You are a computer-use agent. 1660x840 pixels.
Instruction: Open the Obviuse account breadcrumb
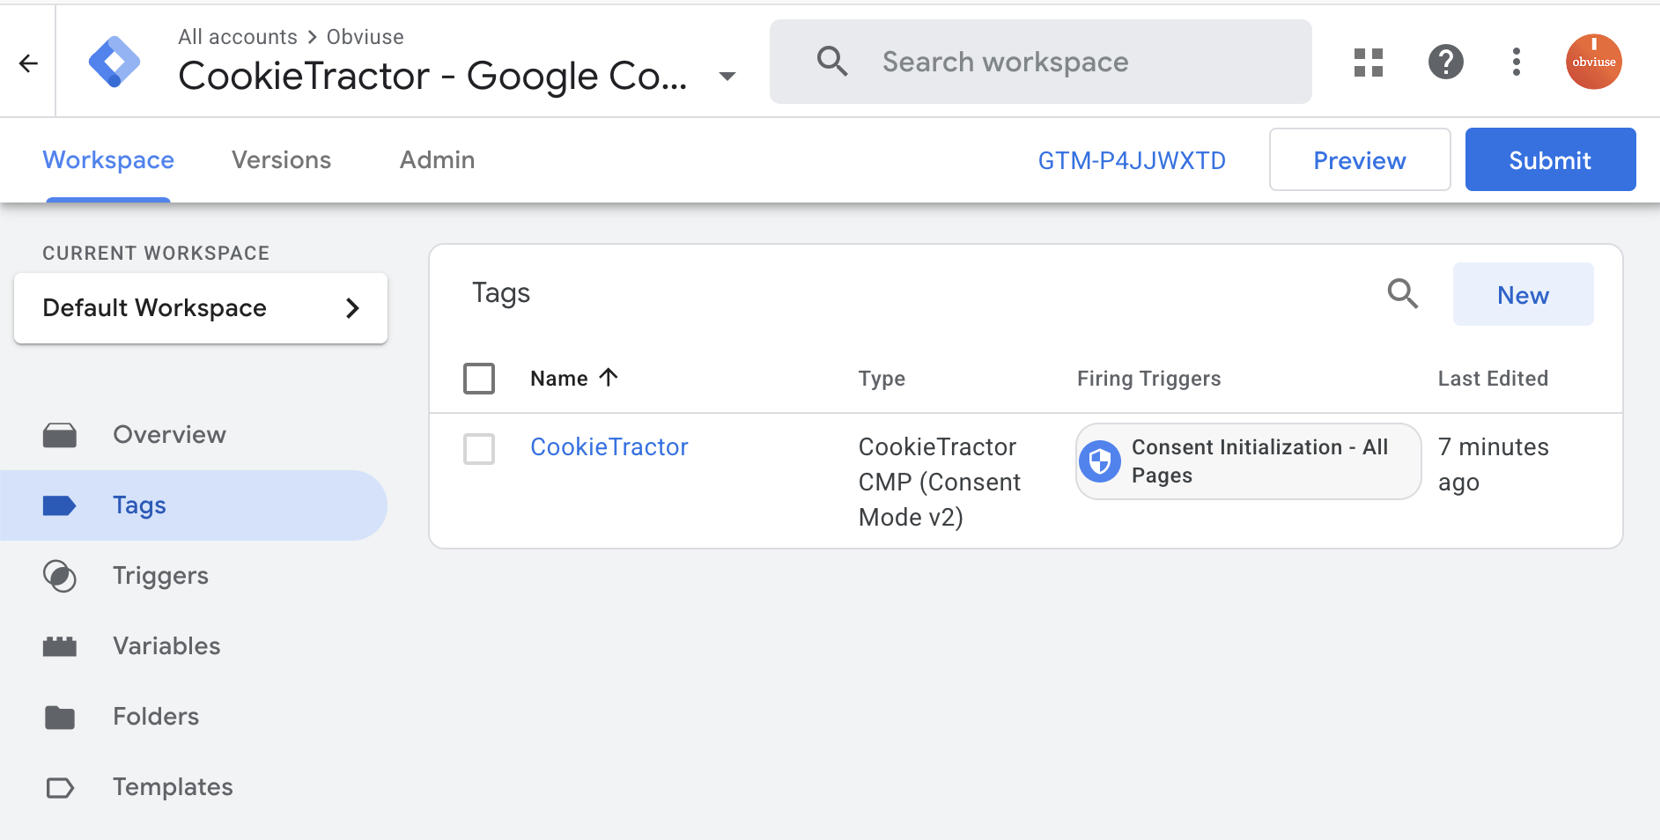365,37
